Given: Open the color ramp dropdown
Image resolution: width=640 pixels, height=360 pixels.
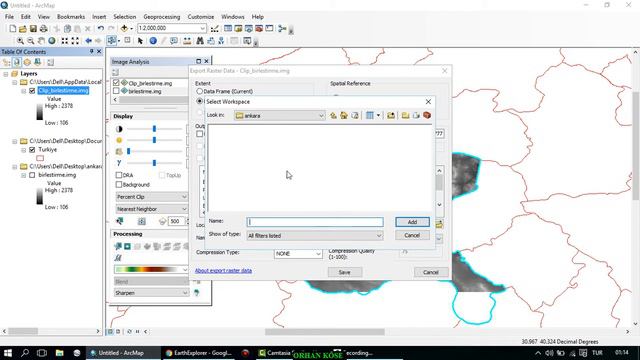Looking at the screenshot, I should tap(184, 270).
